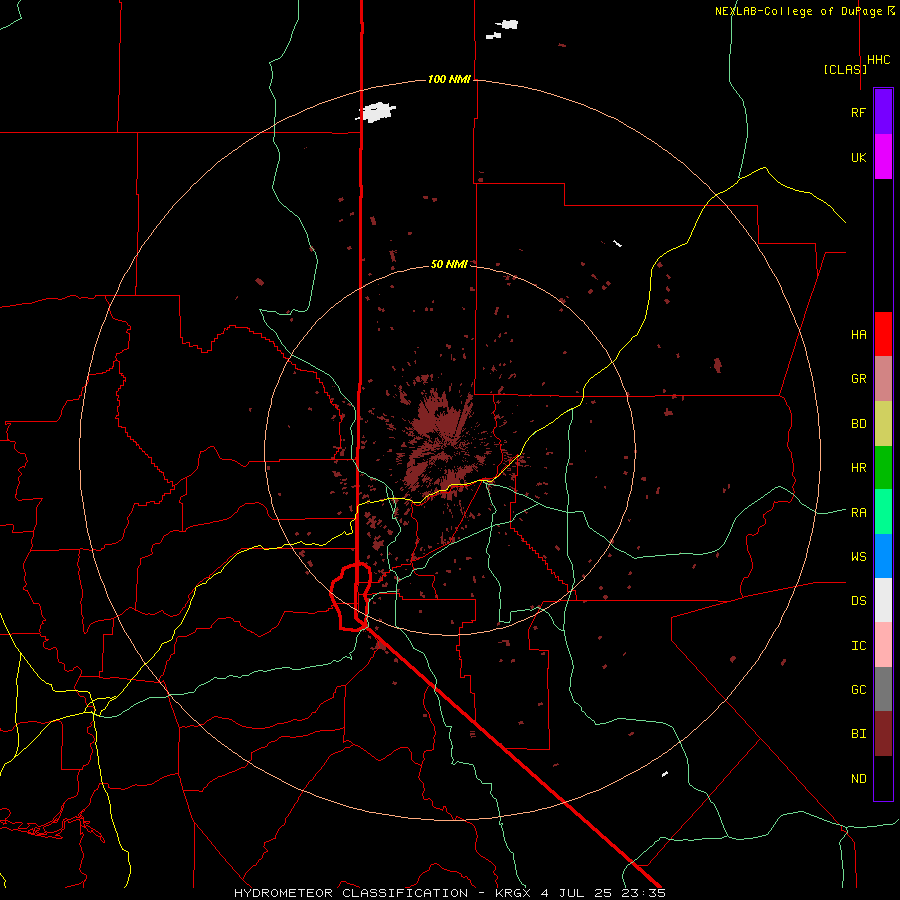Click the RA legend label
900x900 pixels.
(858, 512)
